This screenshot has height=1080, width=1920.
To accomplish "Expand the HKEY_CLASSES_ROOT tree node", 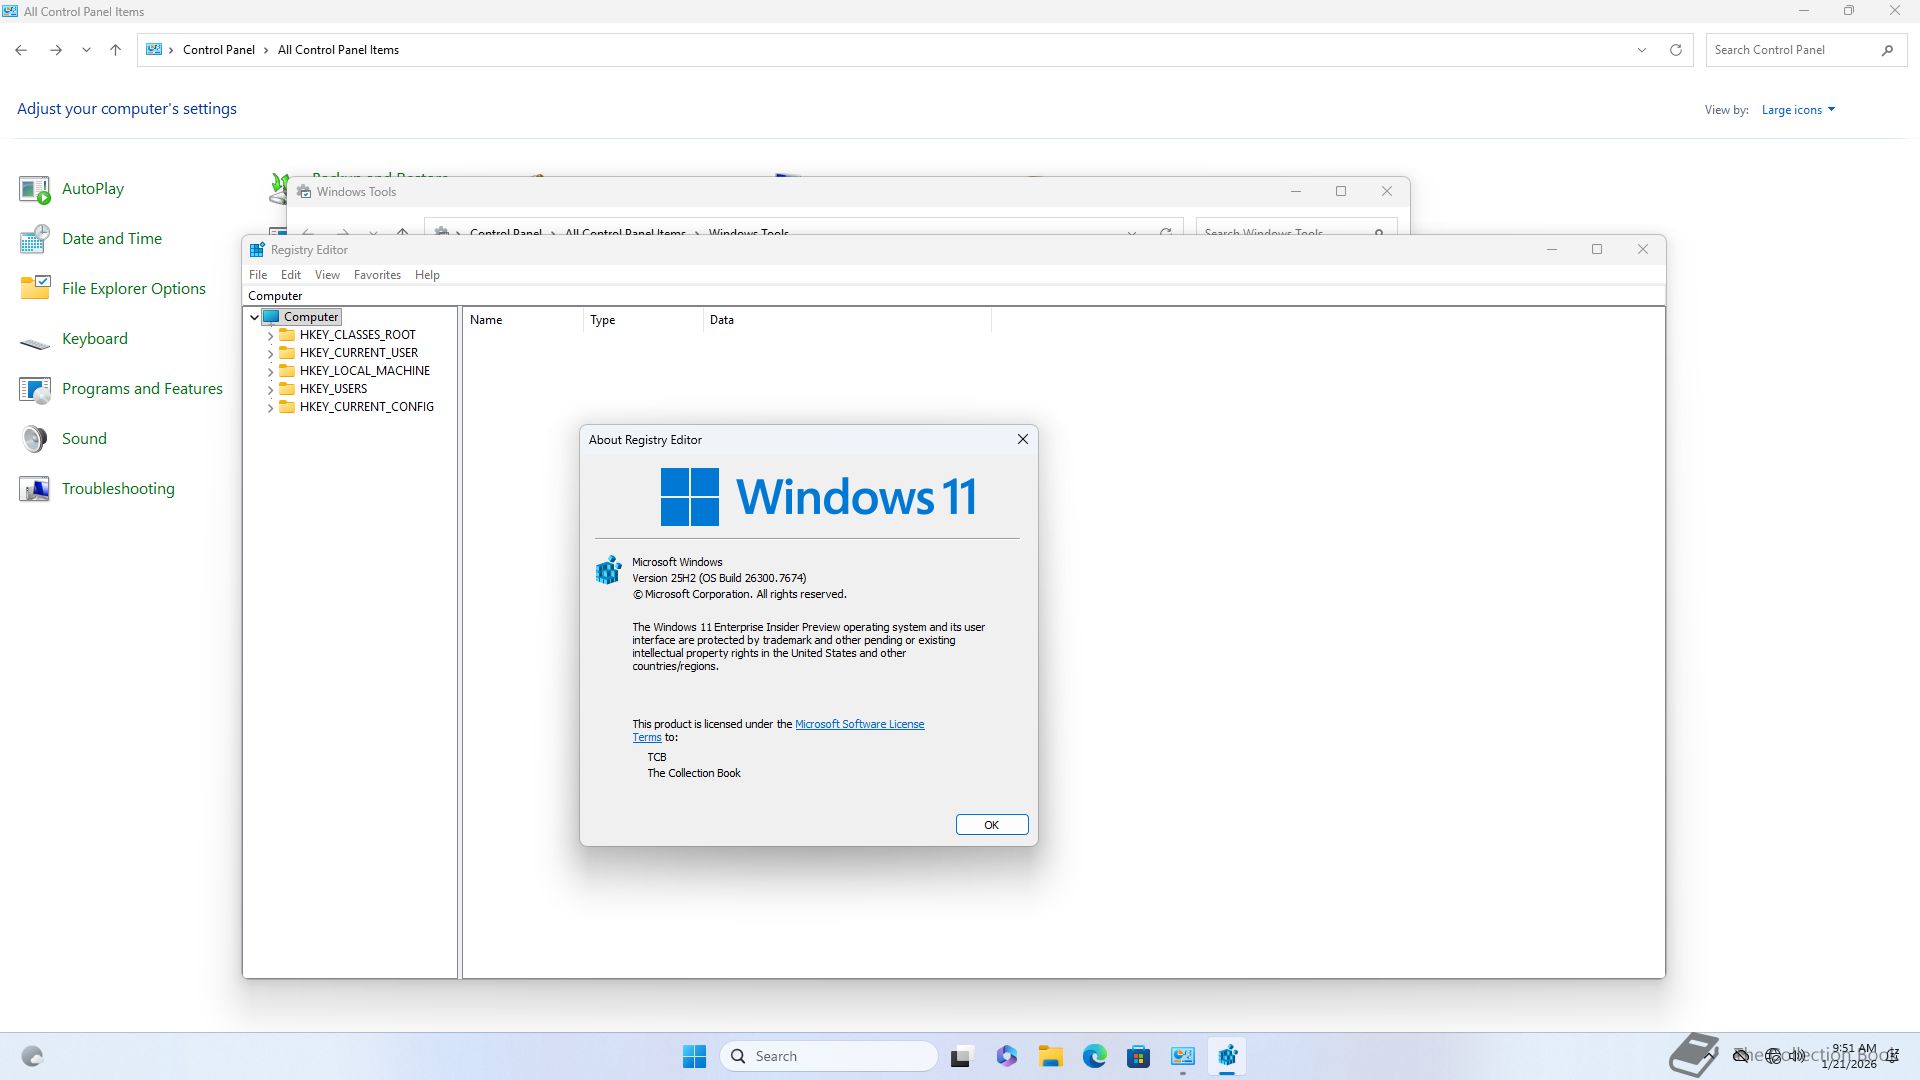I will [270, 336].
